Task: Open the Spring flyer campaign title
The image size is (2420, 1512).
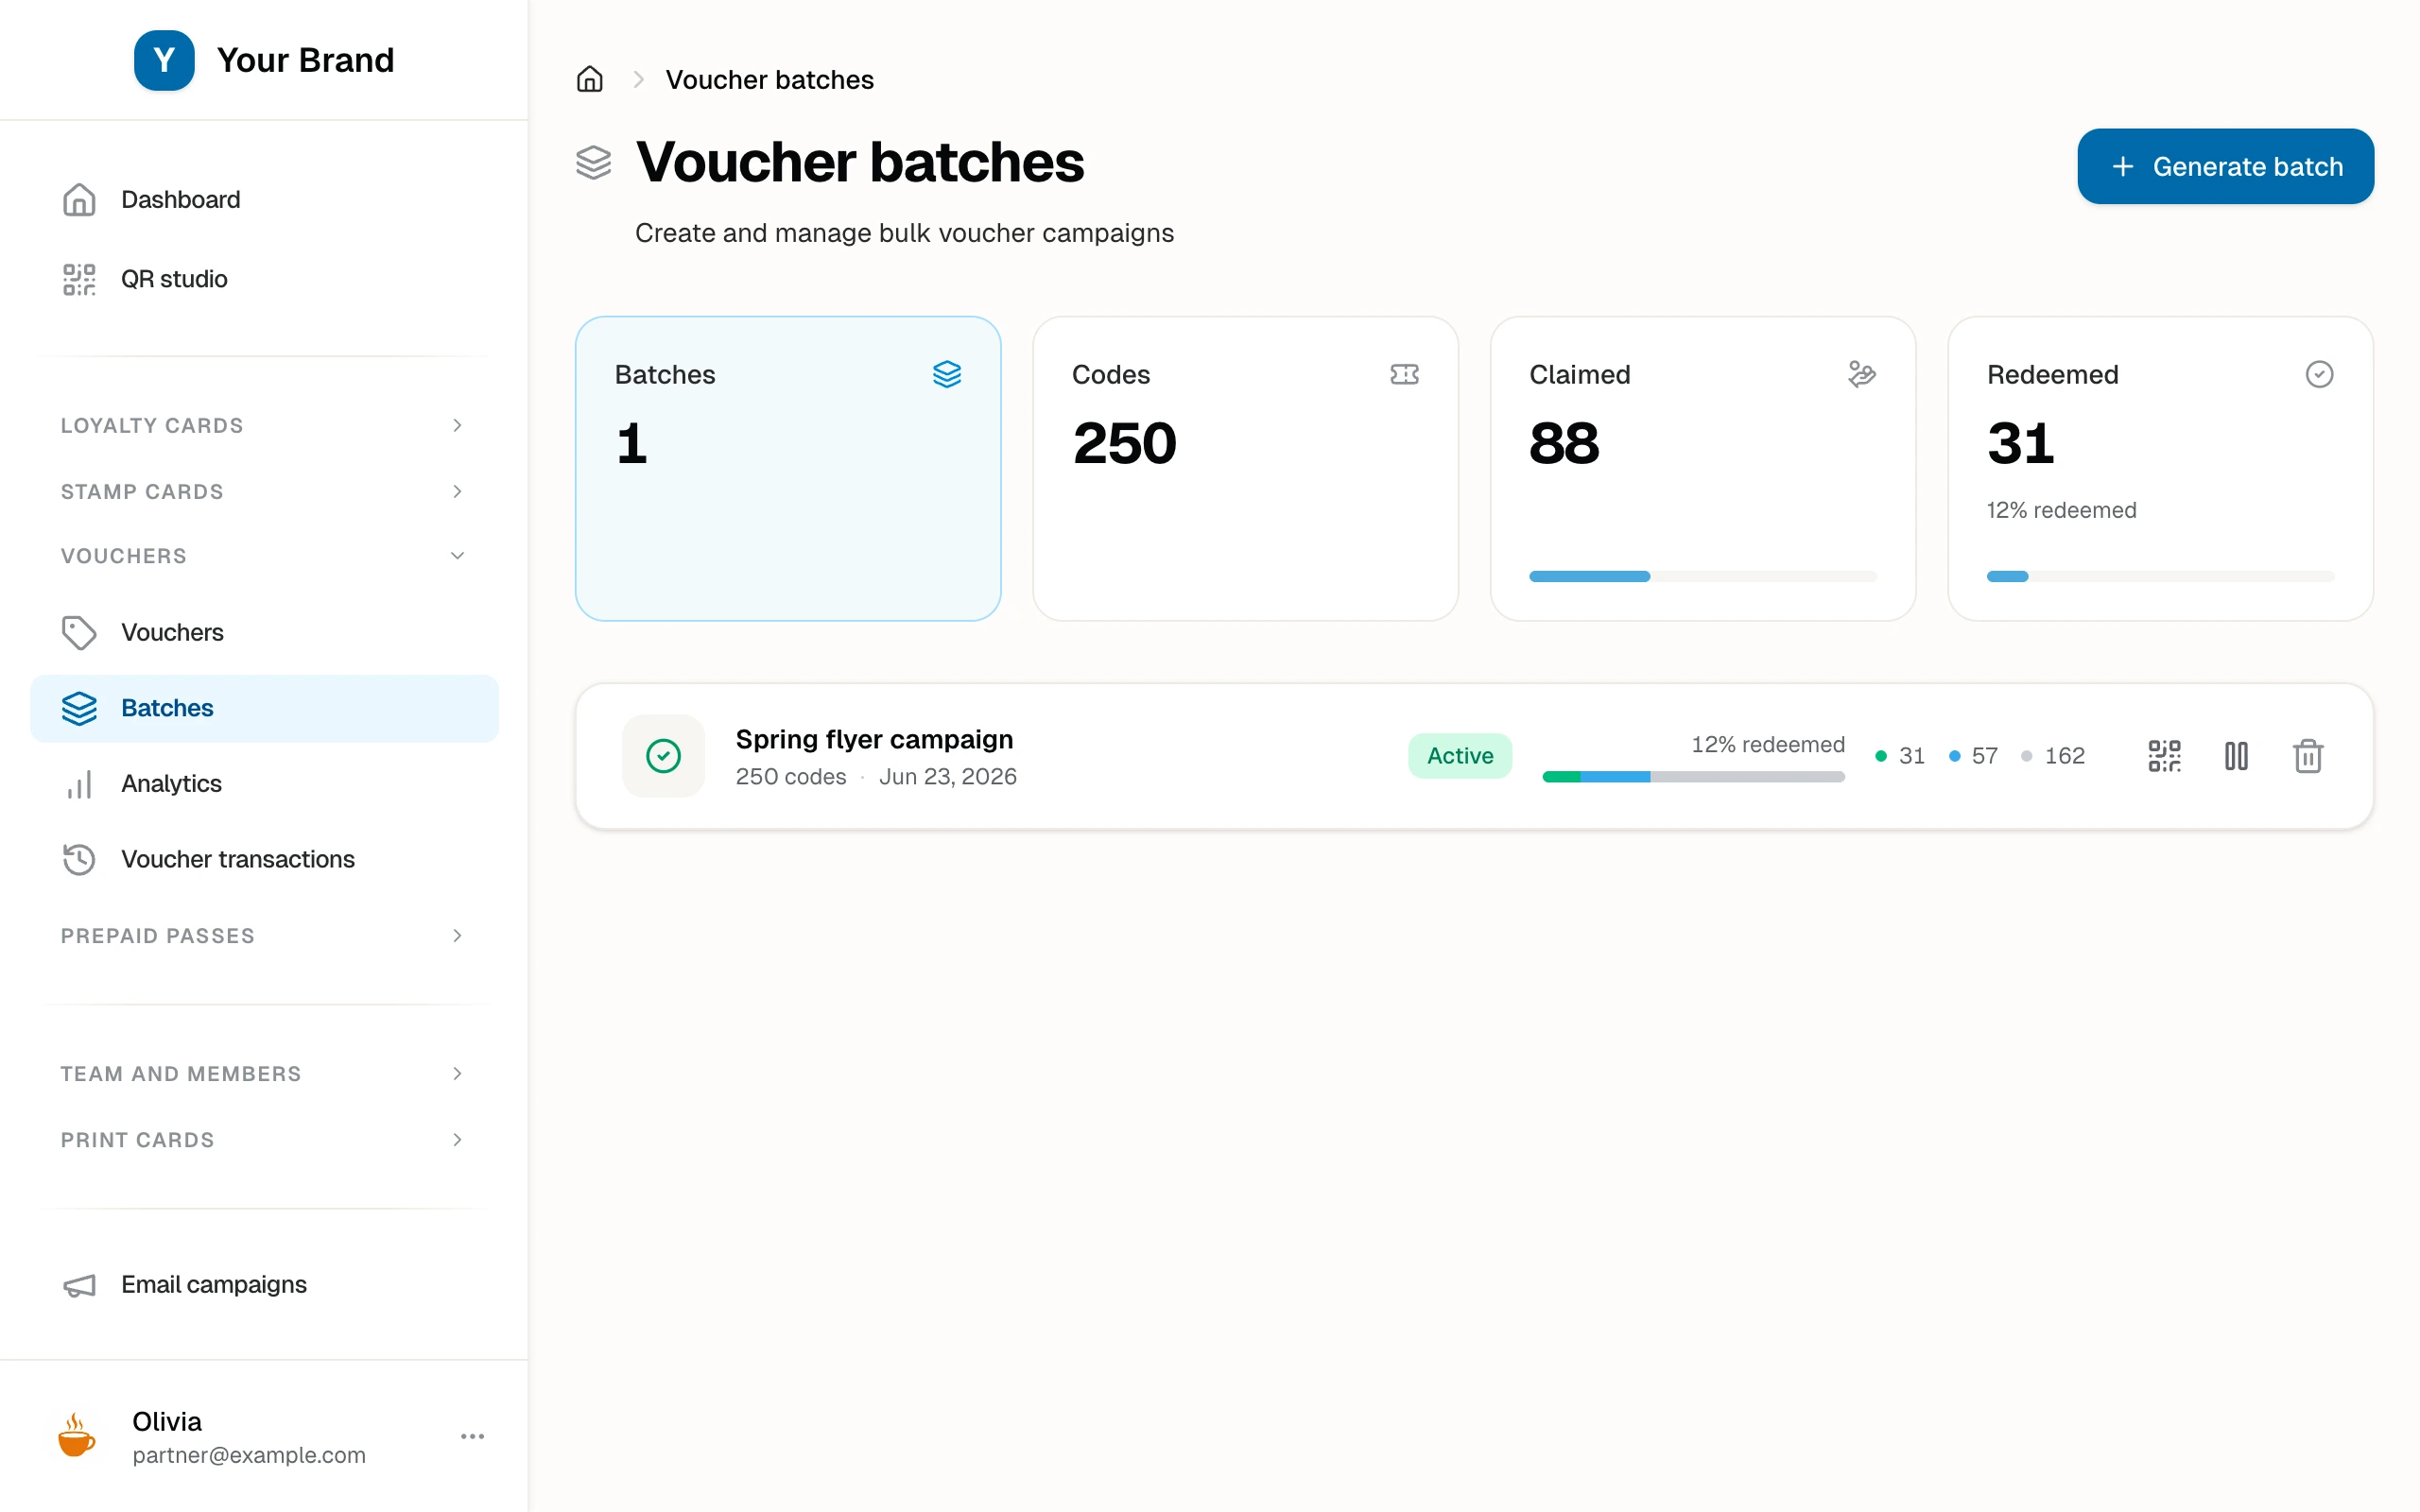Action: pos(874,739)
